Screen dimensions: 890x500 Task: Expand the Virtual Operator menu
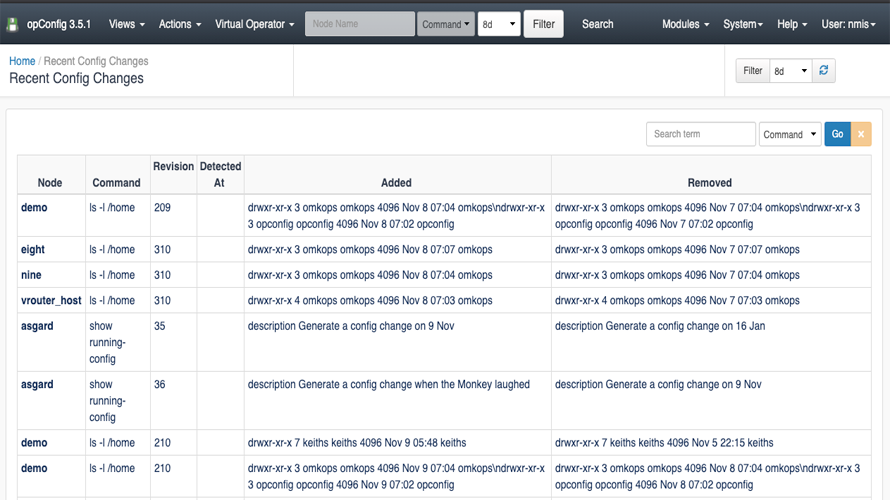pos(254,24)
